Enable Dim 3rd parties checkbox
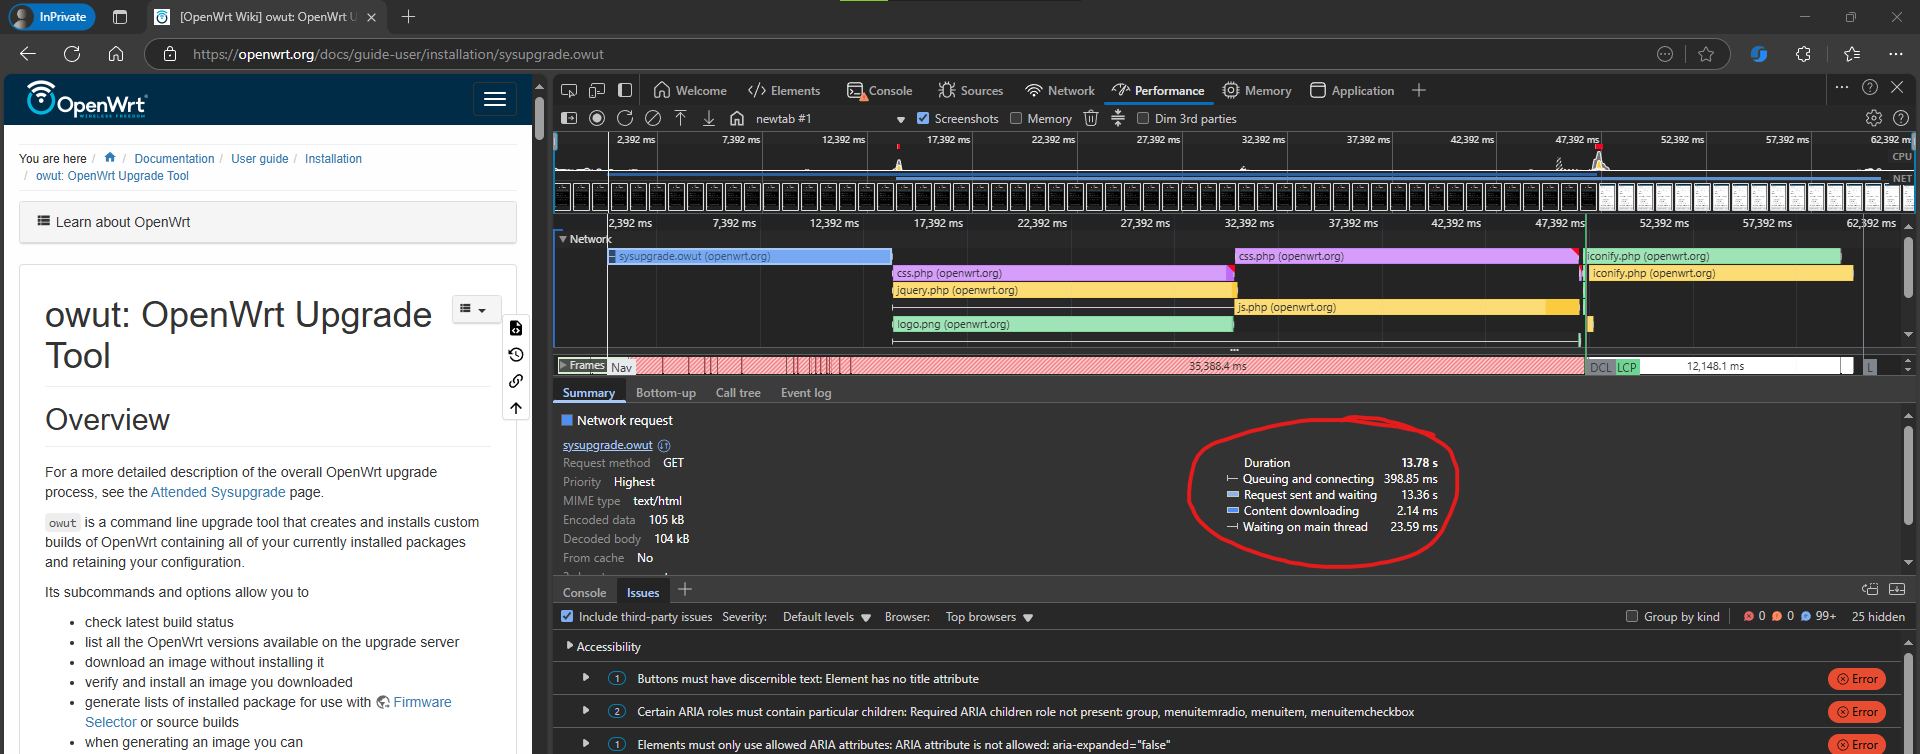 pos(1143,118)
